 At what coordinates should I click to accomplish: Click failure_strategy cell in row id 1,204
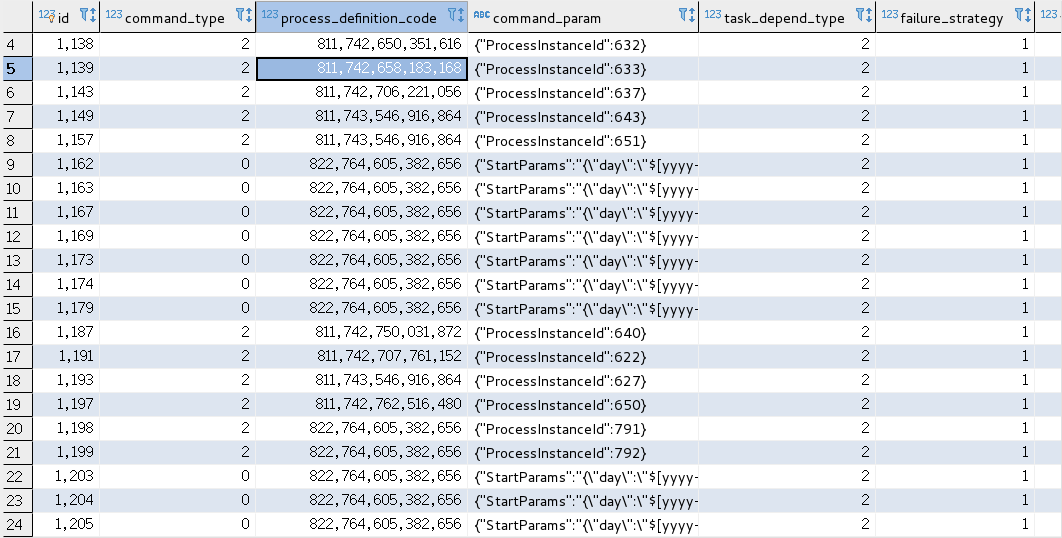coord(955,500)
